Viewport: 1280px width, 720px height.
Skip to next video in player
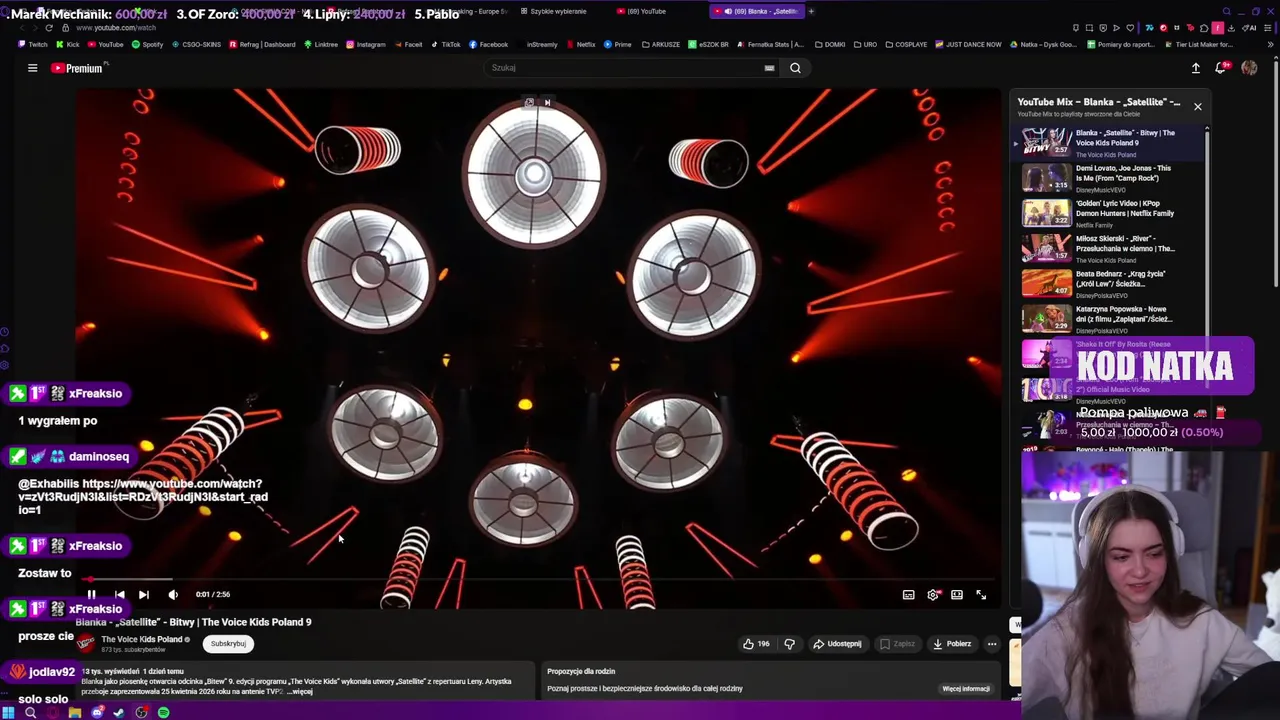click(144, 594)
